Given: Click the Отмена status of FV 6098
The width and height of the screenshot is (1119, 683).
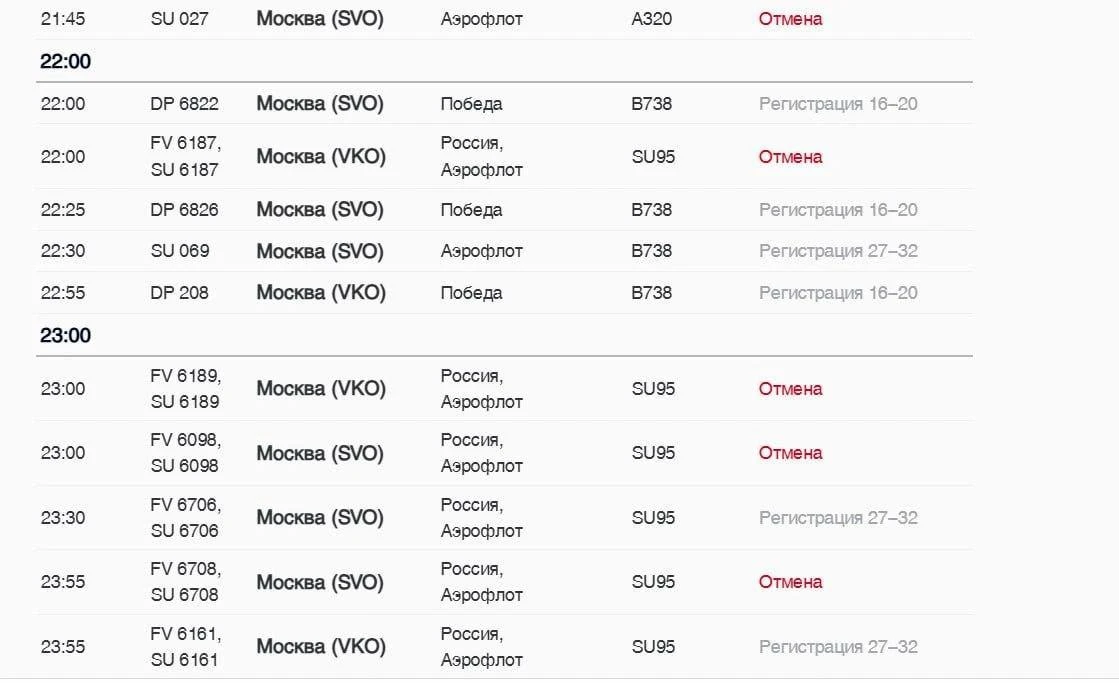Looking at the screenshot, I should point(790,453).
